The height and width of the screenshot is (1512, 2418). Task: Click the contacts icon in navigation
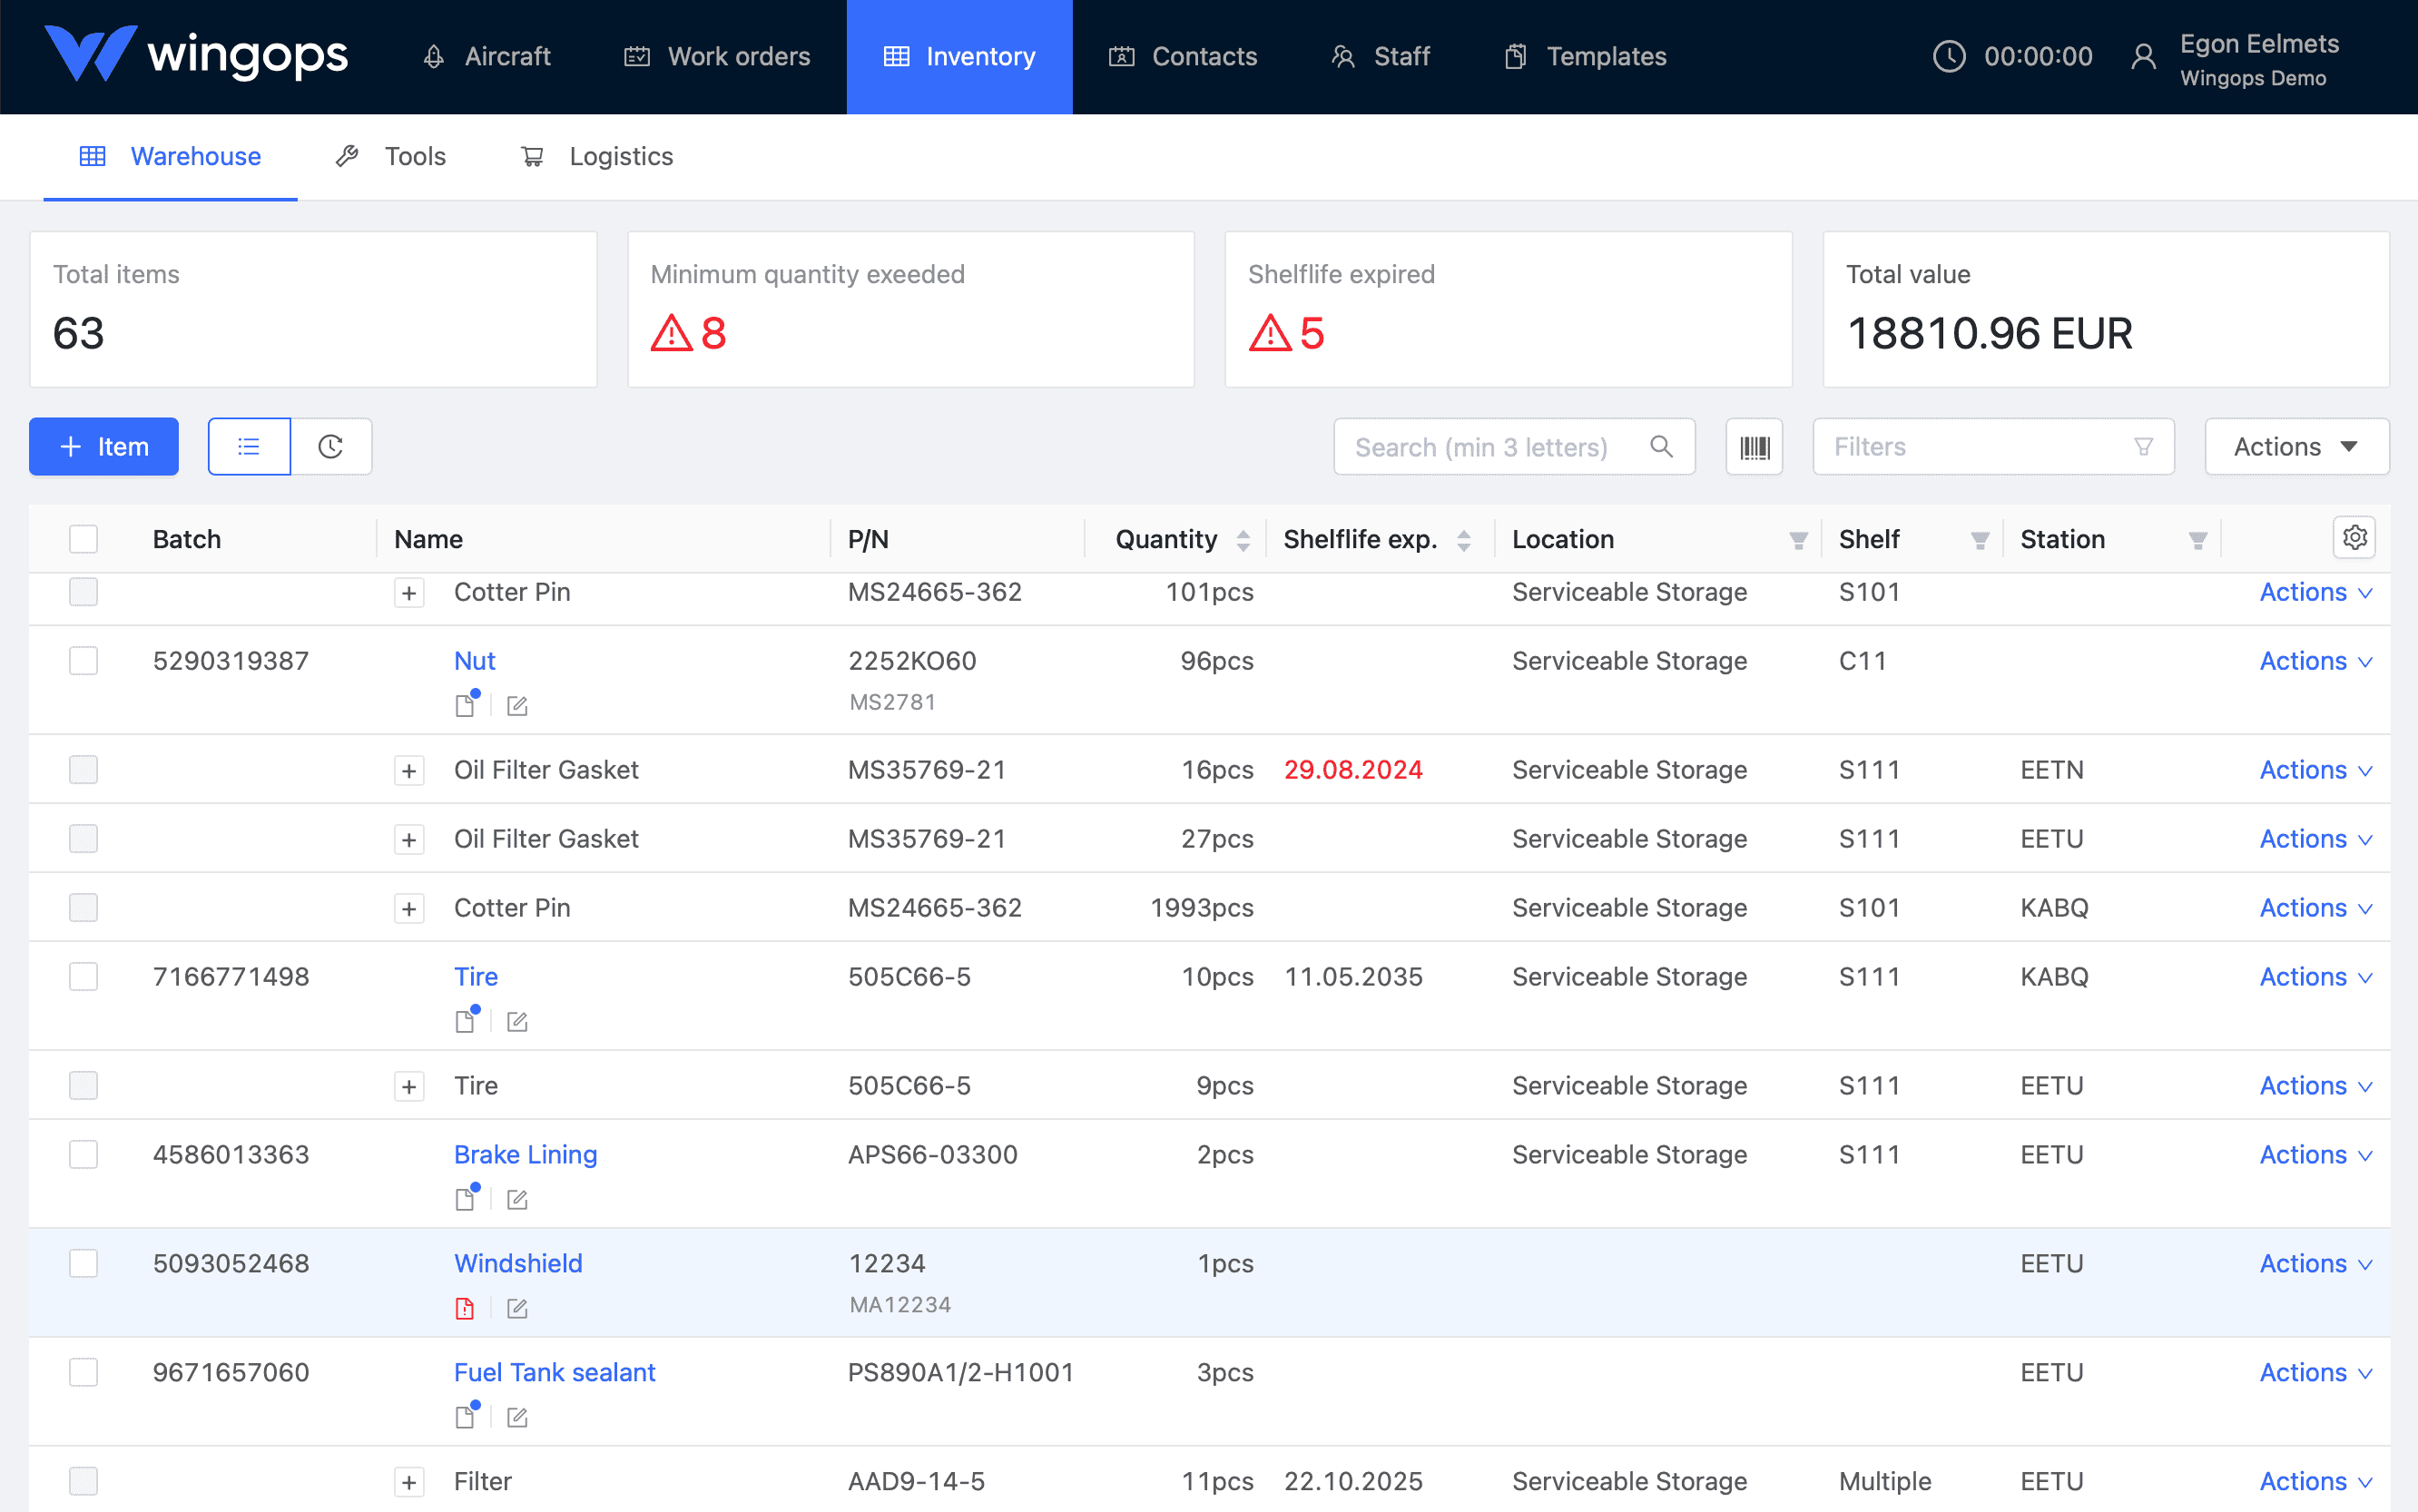point(1124,55)
